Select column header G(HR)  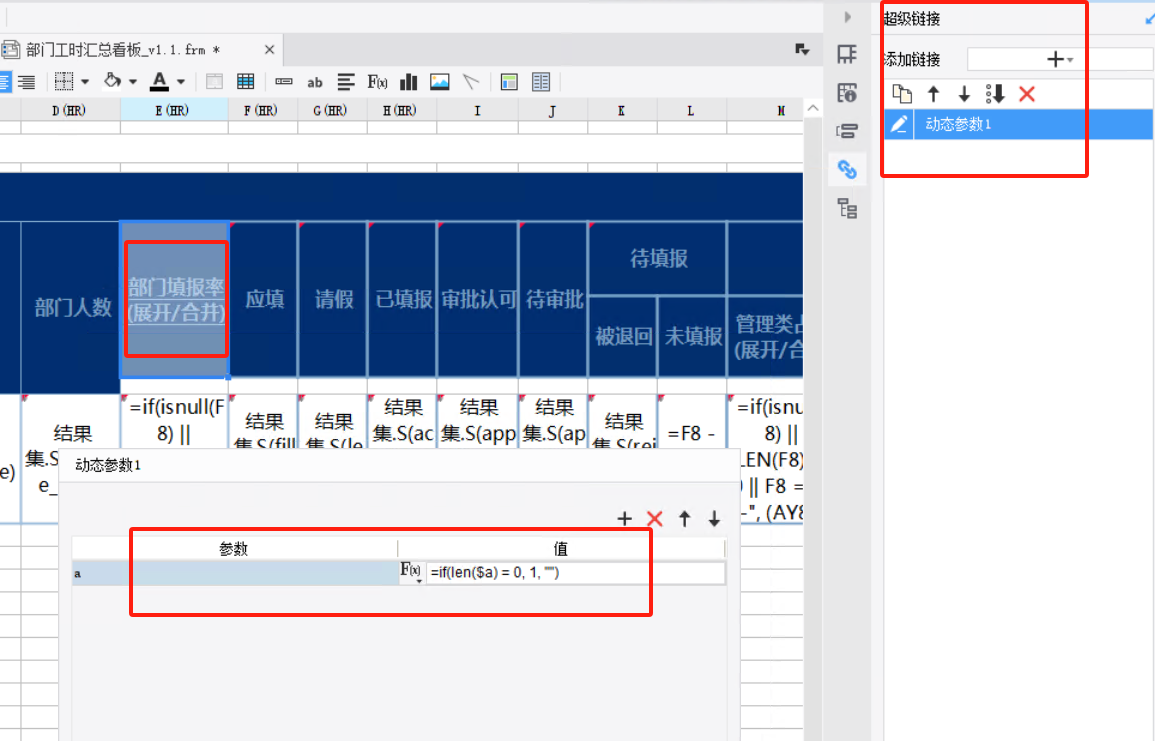click(x=331, y=110)
